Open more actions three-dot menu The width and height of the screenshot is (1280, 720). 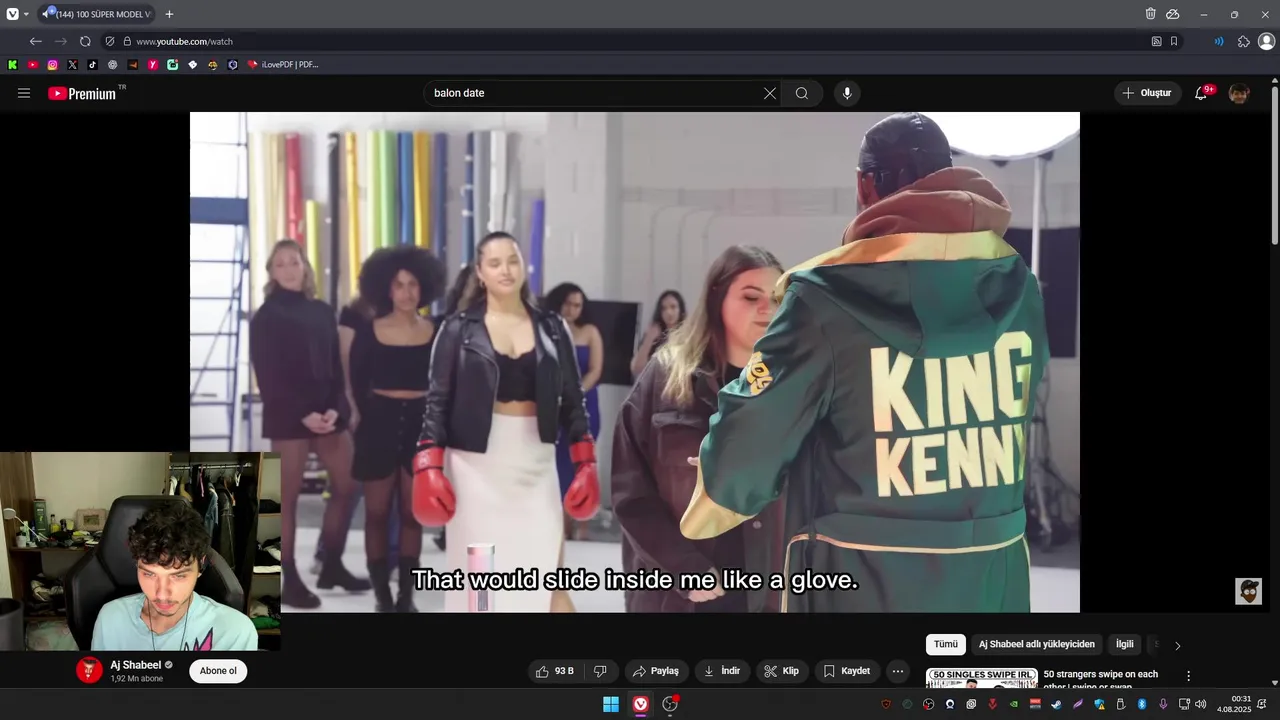[898, 671]
